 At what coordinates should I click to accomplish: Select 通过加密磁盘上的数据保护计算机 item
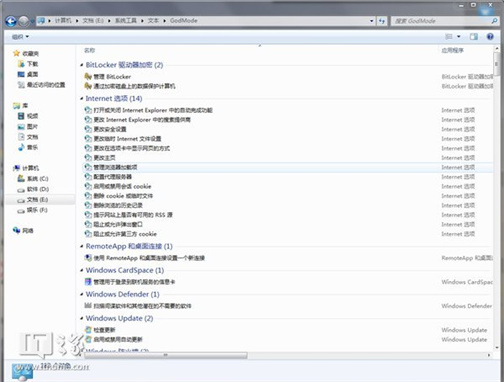134,86
